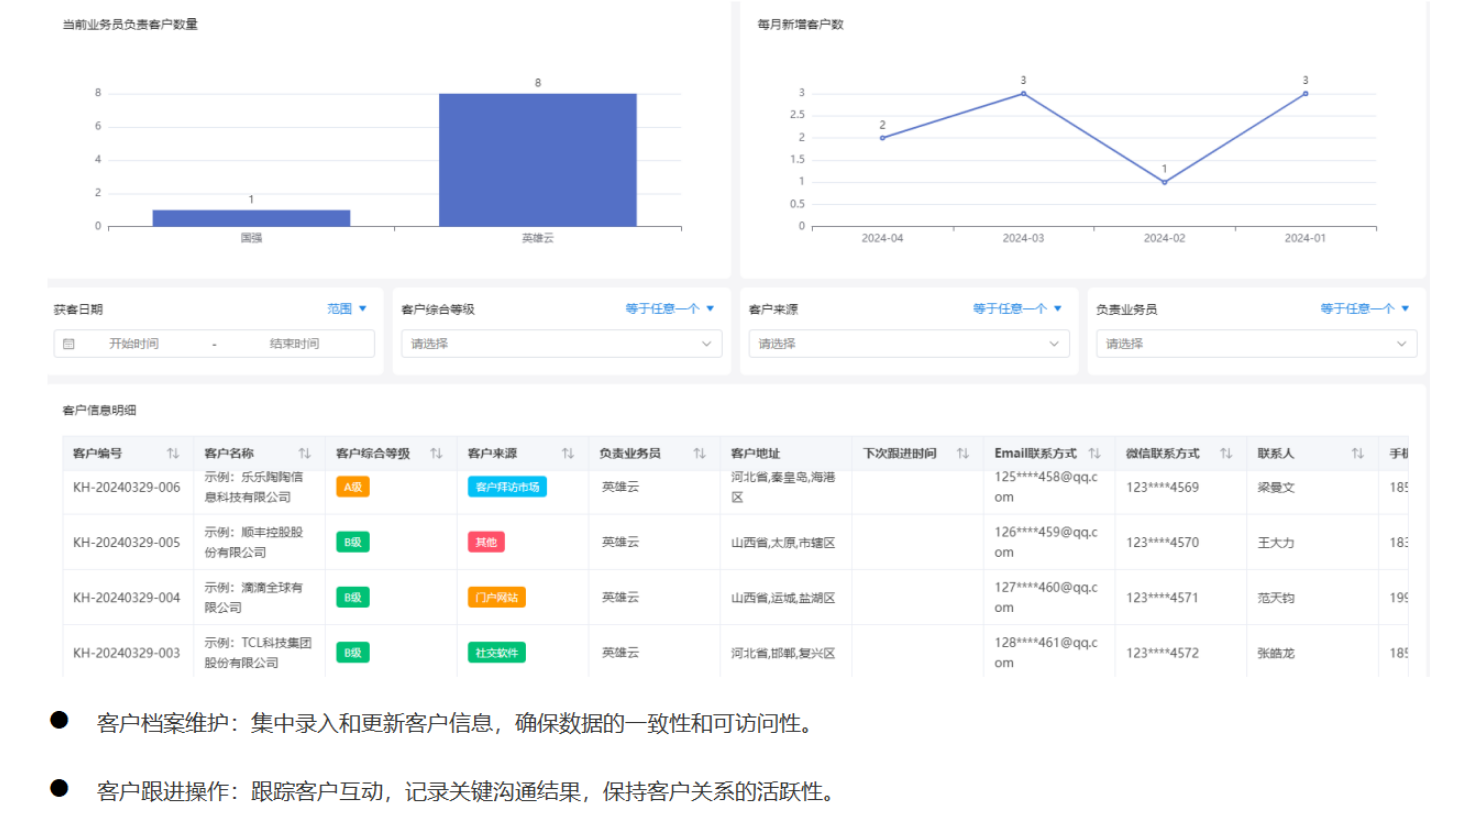This screenshot has width=1460, height=824.
Task: Open the 客户综合等级 请选择 dropdown
Action: [560, 343]
